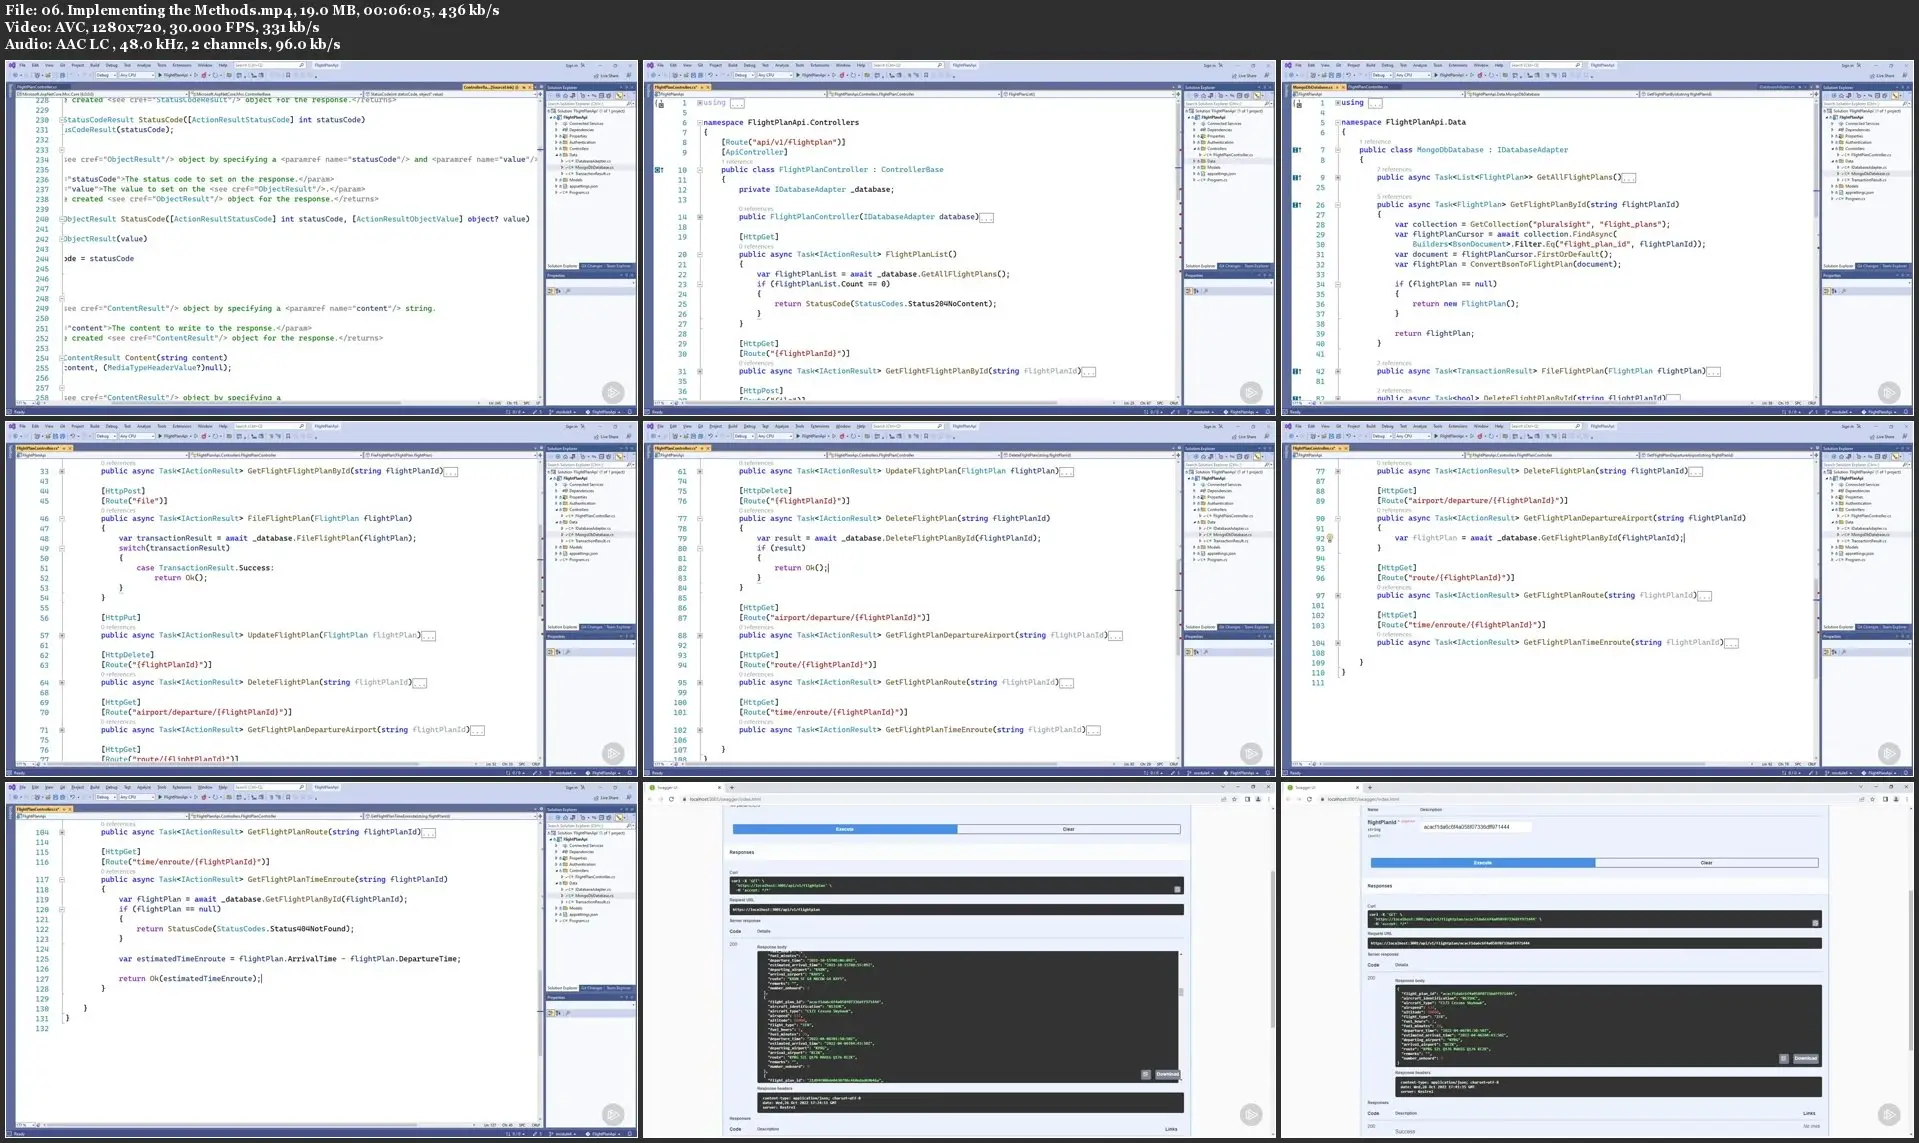Collapse GetFlightPlanById at line 26, MongoDbDatabase thumbnail
Viewport: 1919px width, 1143px height.
pyautogui.click(x=1337, y=205)
